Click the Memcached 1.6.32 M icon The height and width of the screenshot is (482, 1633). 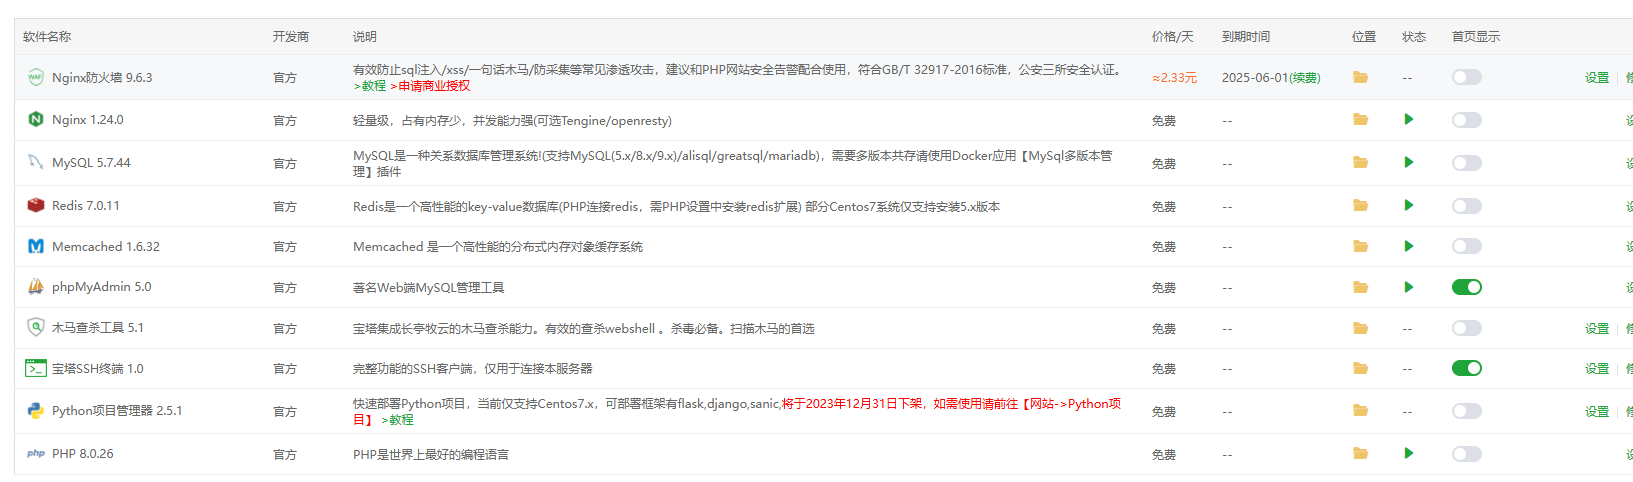[x=36, y=246]
